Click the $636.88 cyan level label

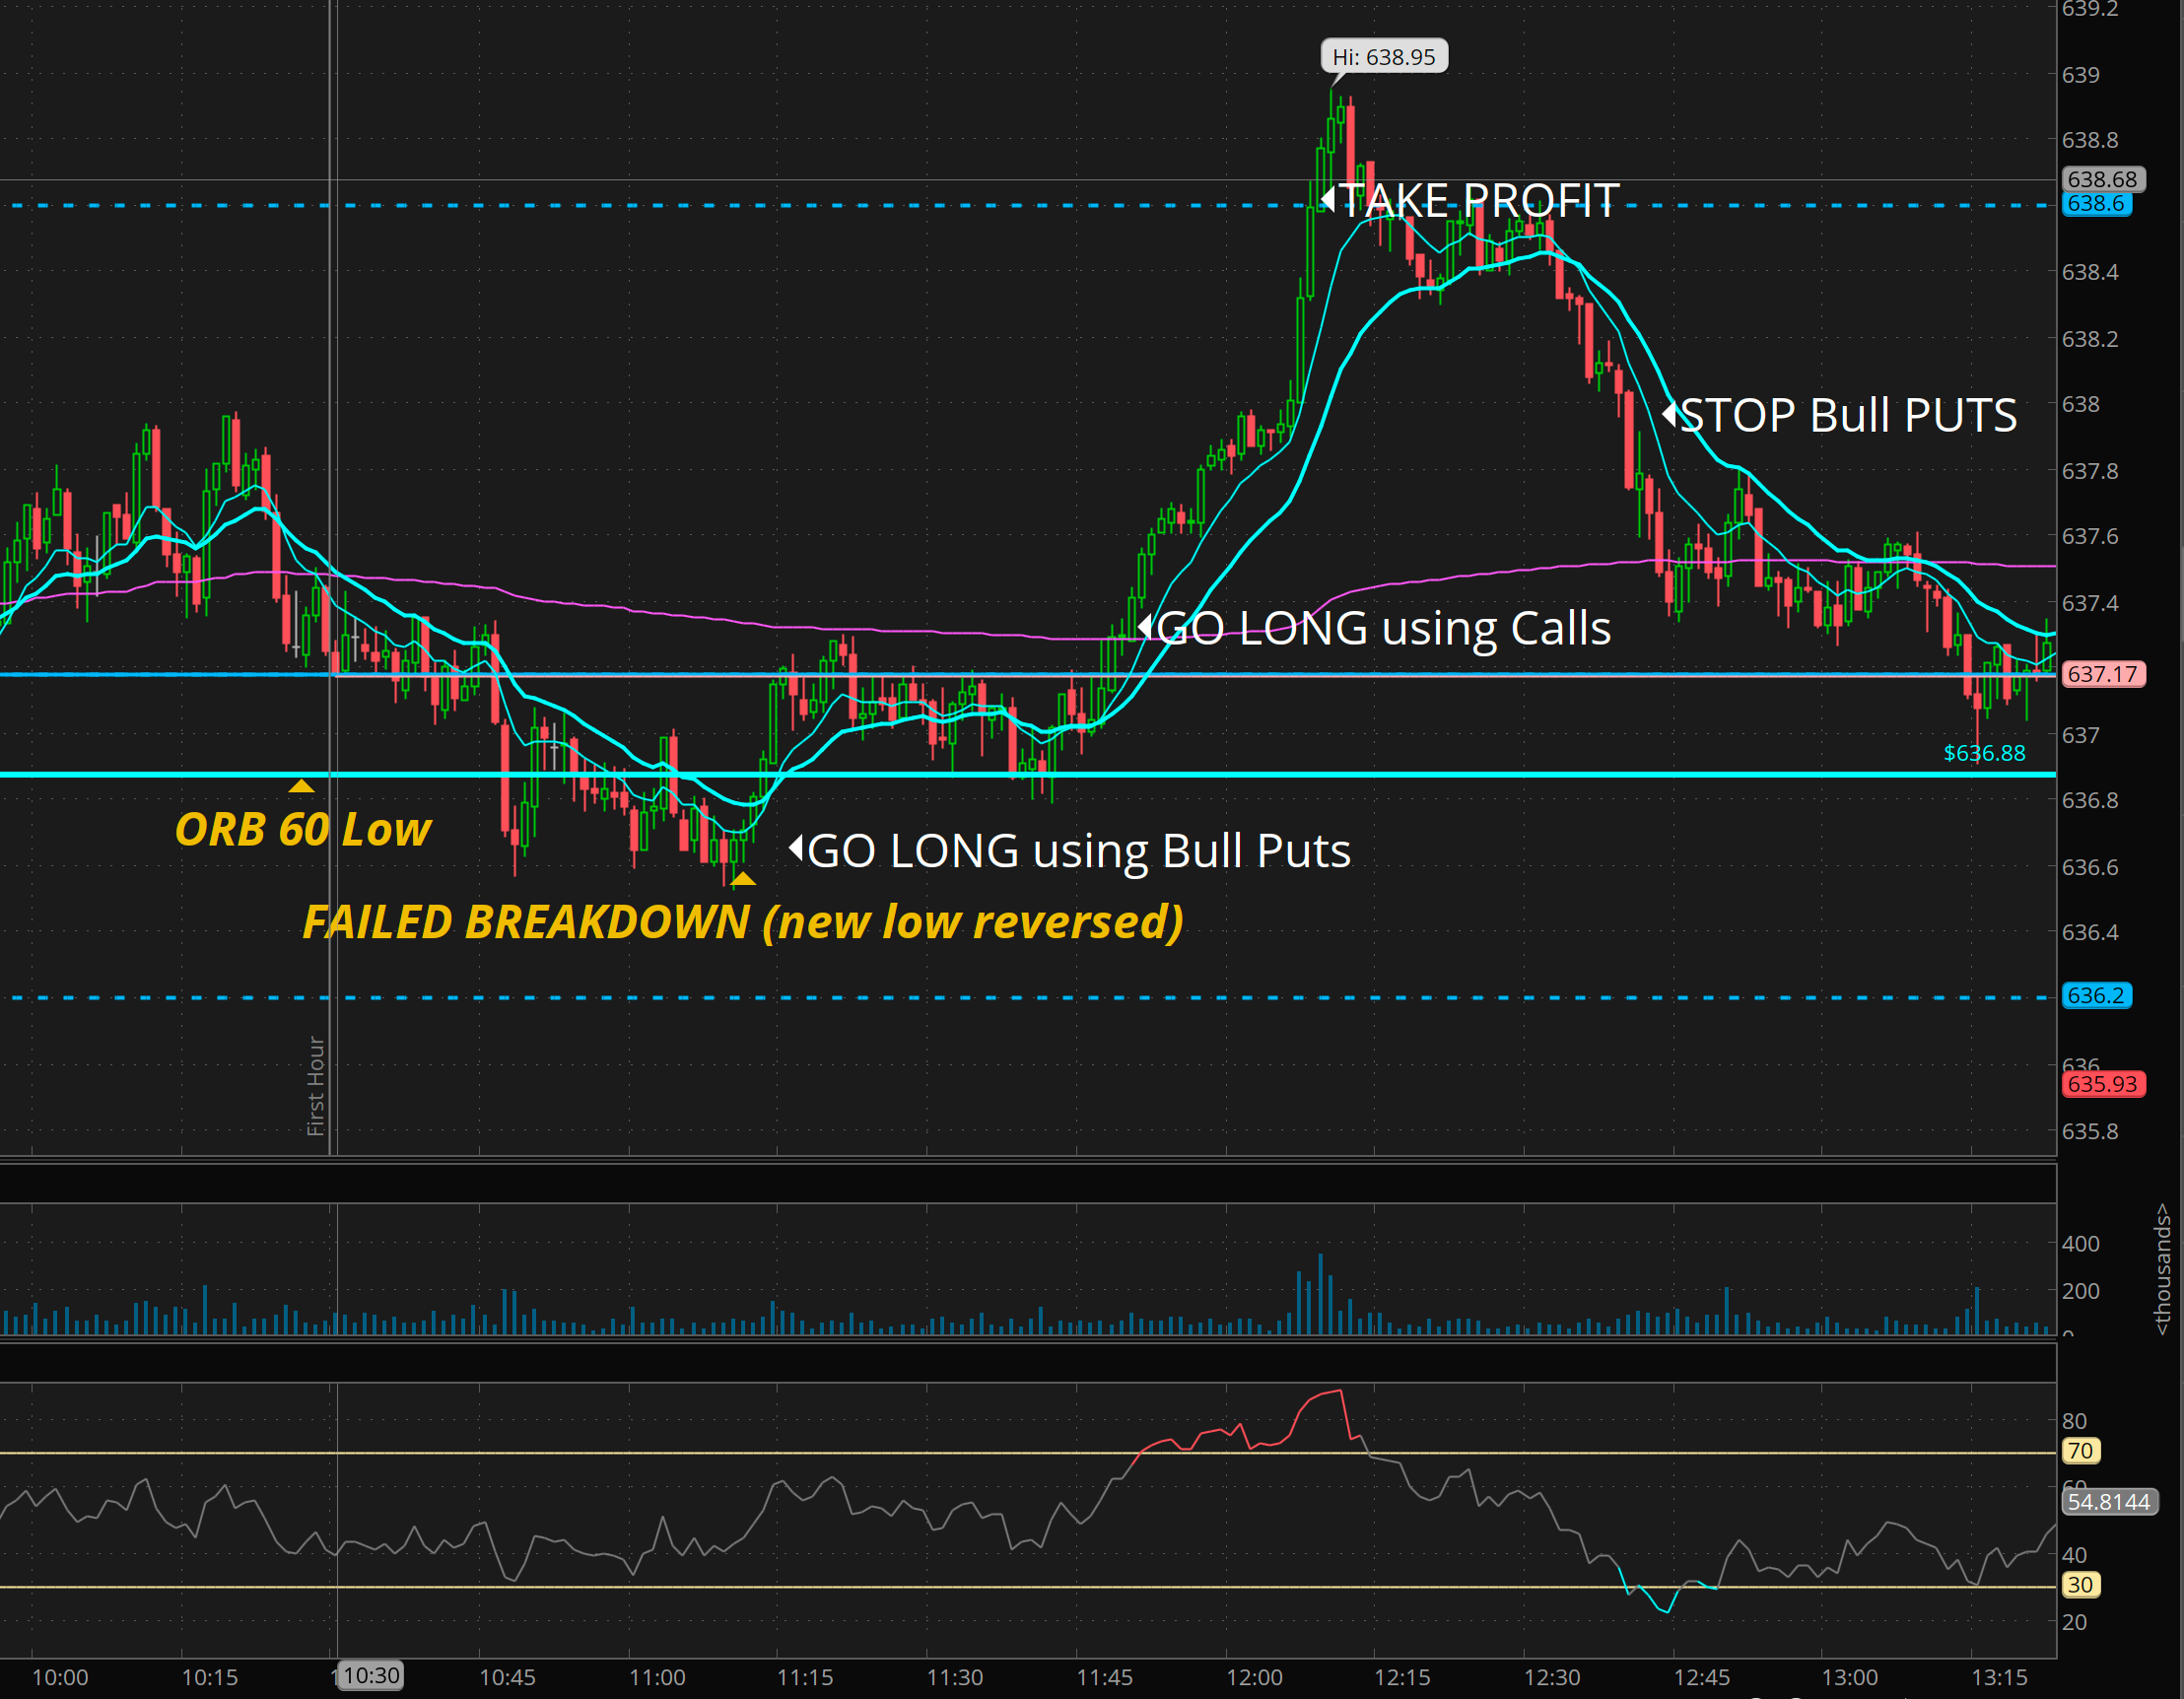[1984, 753]
